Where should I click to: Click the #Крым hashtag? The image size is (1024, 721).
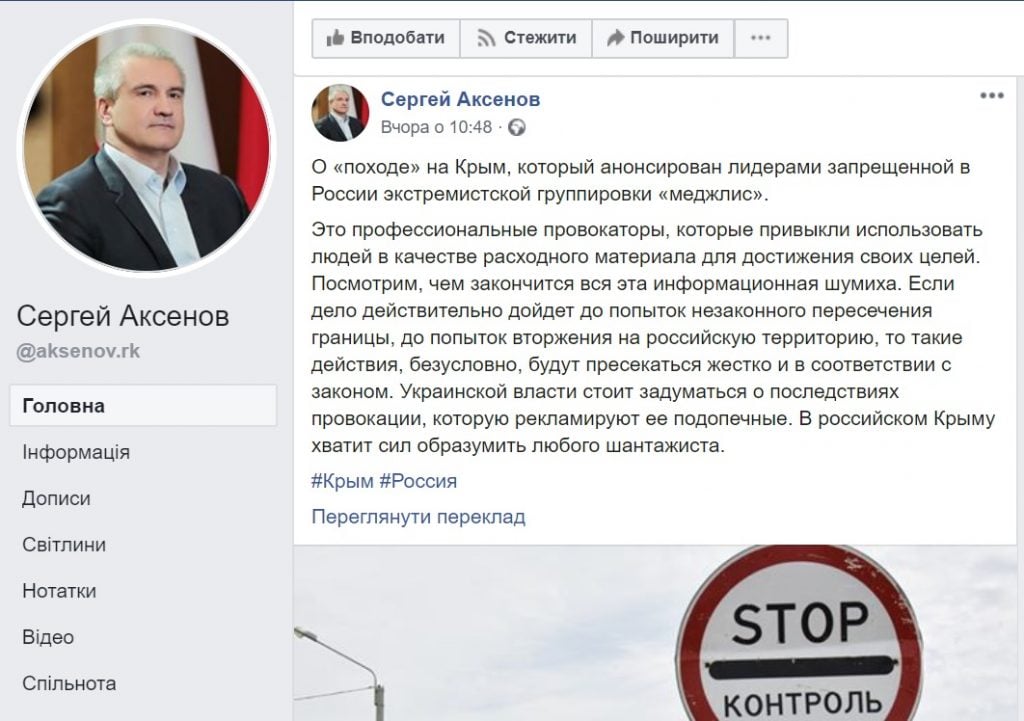tap(342, 481)
